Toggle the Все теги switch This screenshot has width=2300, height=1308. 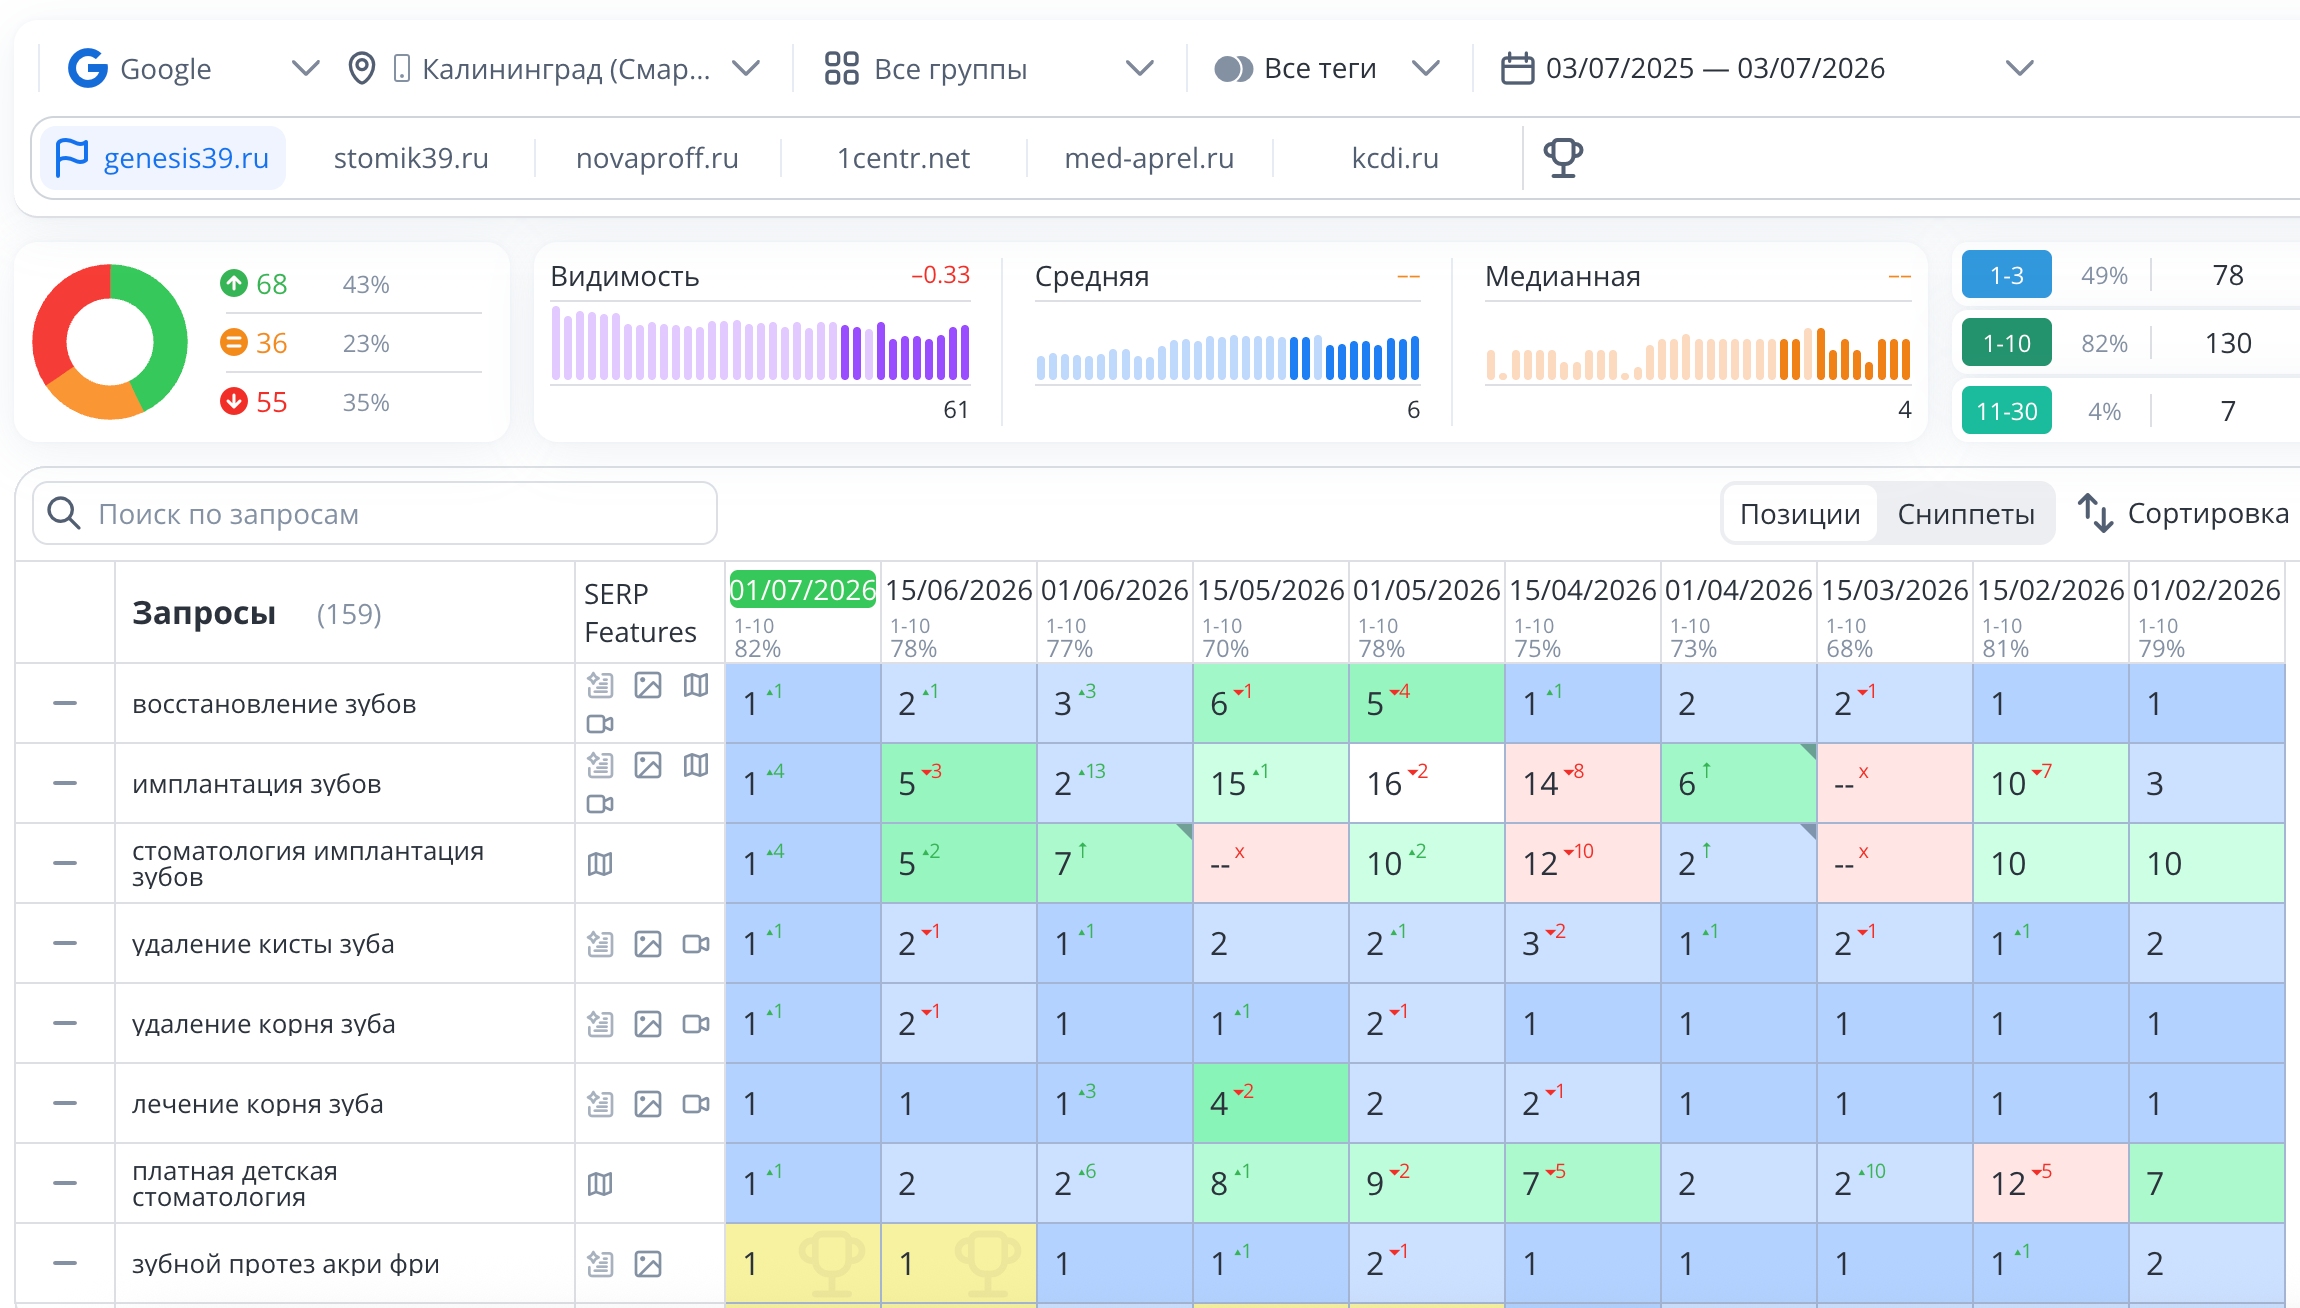[1233, 69]
